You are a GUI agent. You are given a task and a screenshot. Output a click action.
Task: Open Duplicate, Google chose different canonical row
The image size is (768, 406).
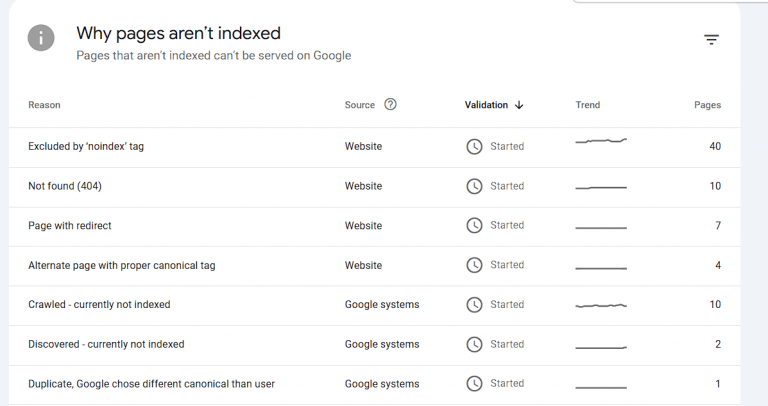point(151,384)
